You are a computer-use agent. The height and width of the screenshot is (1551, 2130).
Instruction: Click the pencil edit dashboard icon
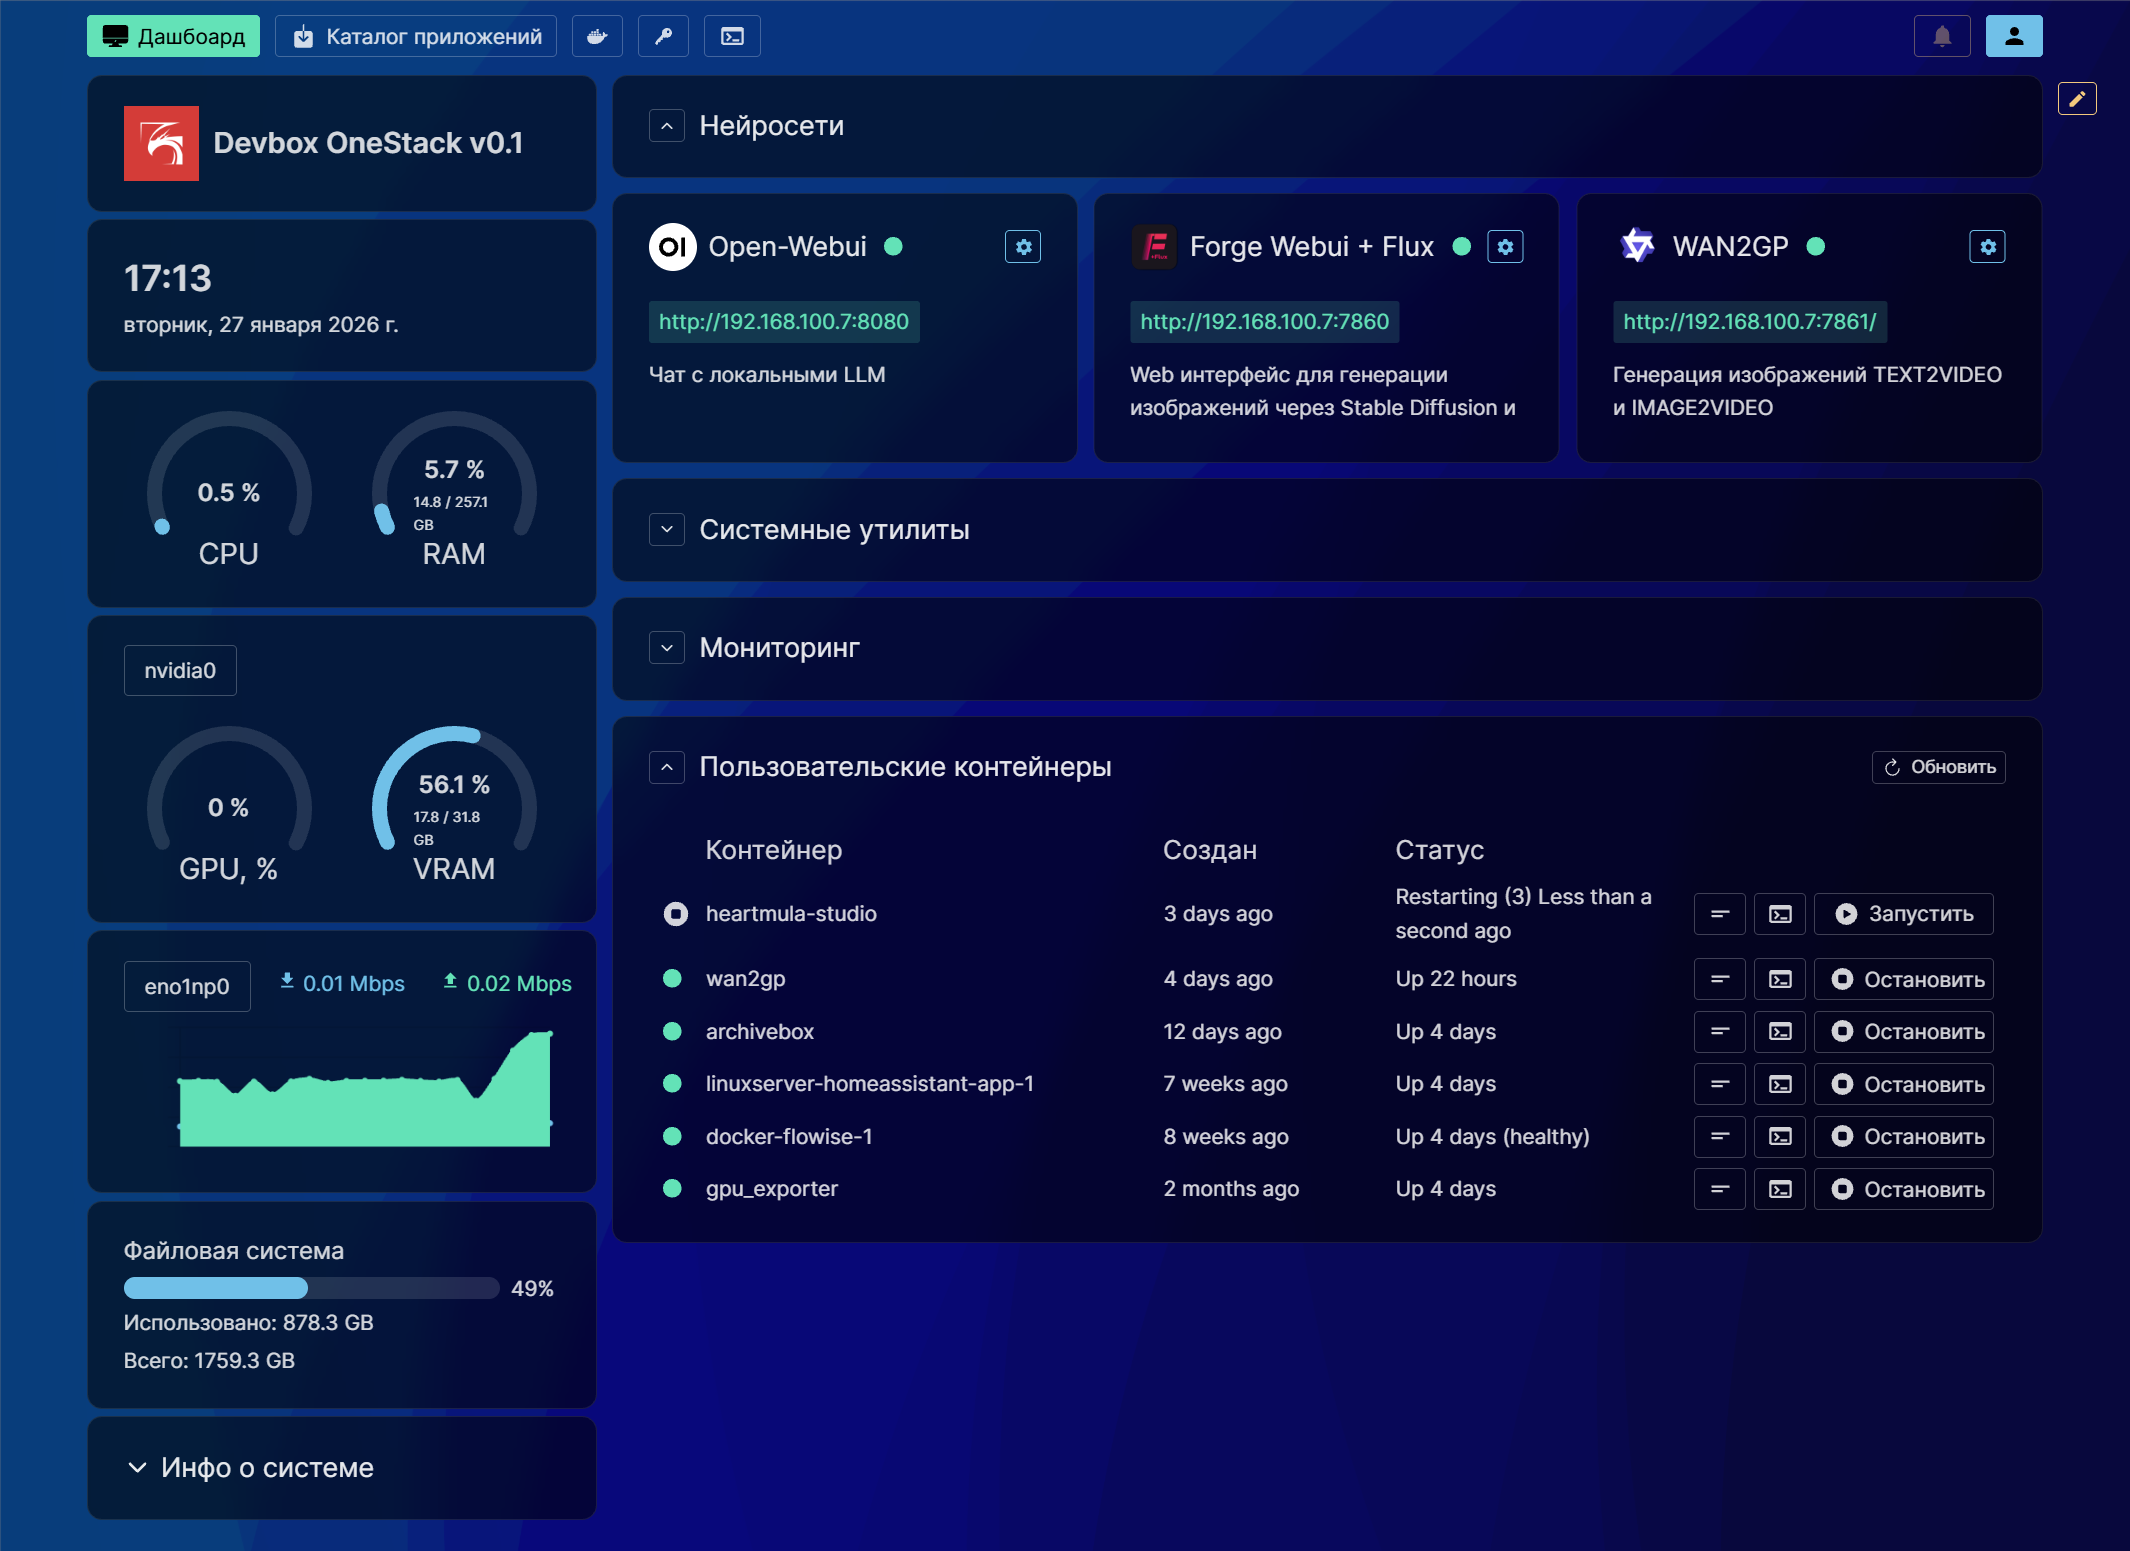[2077, 99]
